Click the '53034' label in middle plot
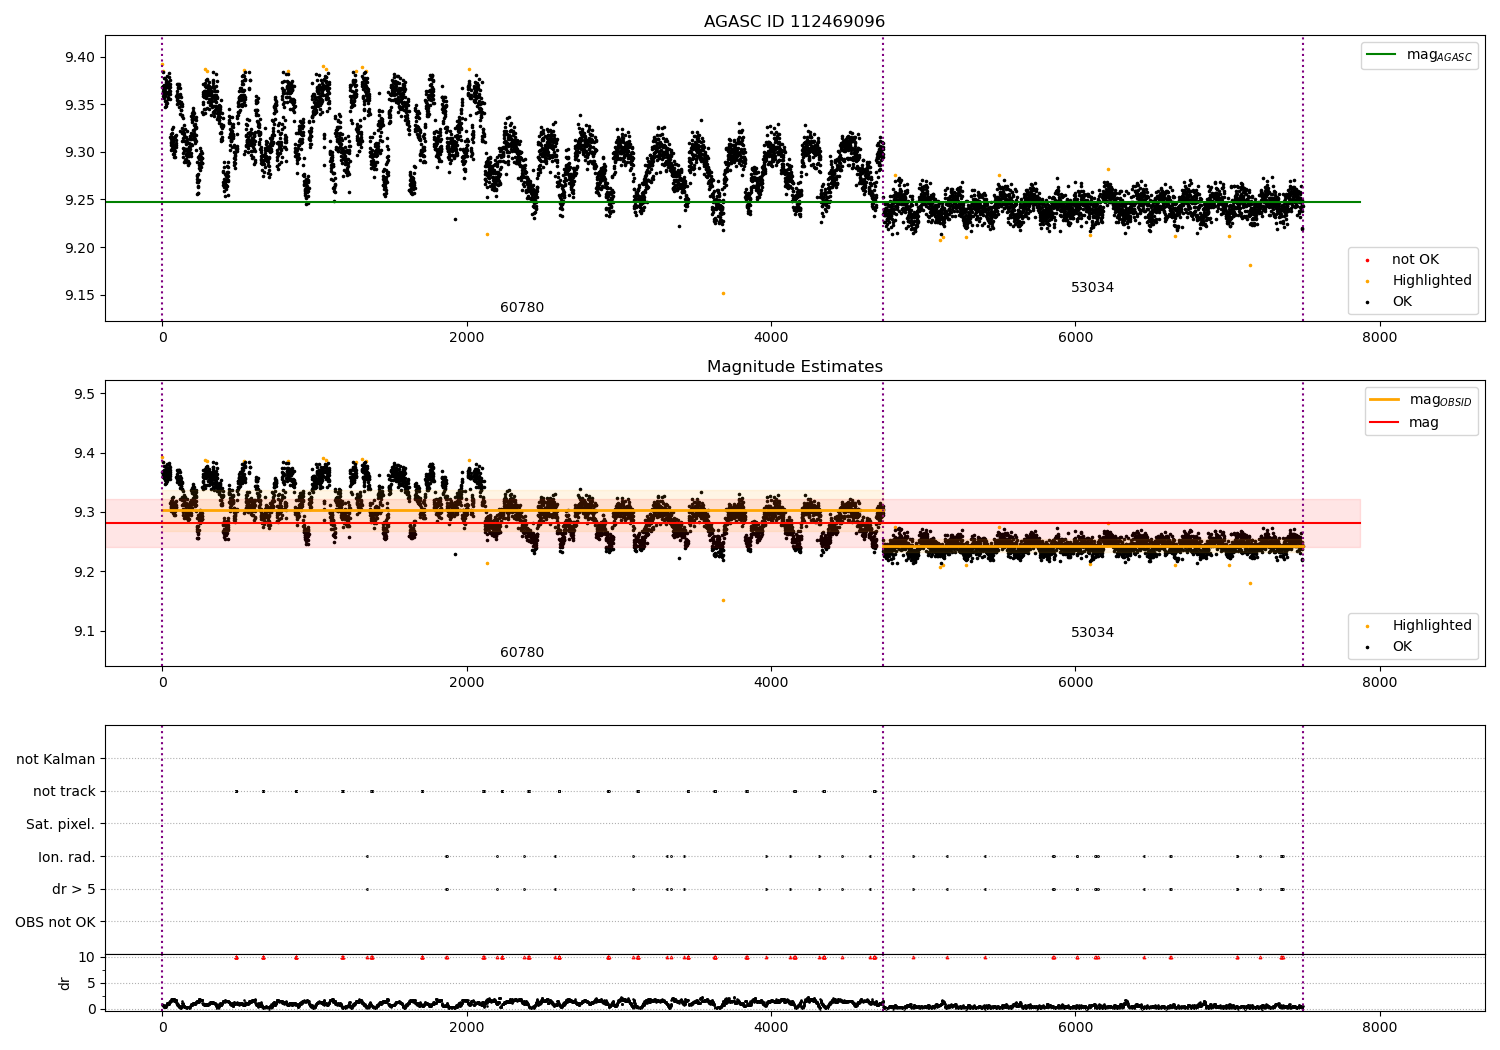 [x=1092, y=633]
